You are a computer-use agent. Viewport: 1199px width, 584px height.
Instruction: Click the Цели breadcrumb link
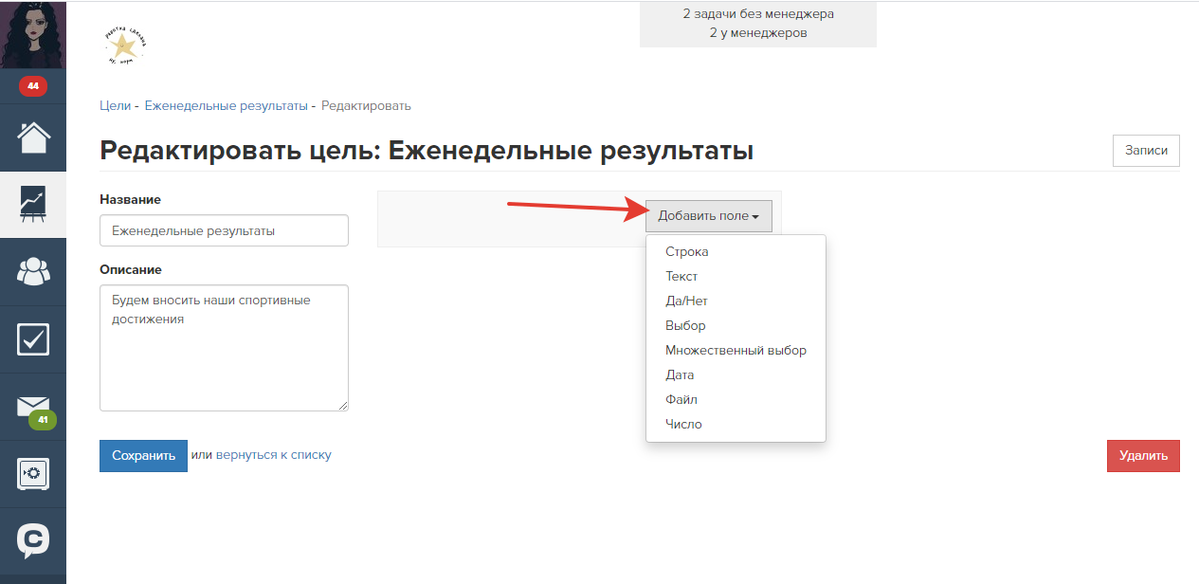[x=115, y=106]
